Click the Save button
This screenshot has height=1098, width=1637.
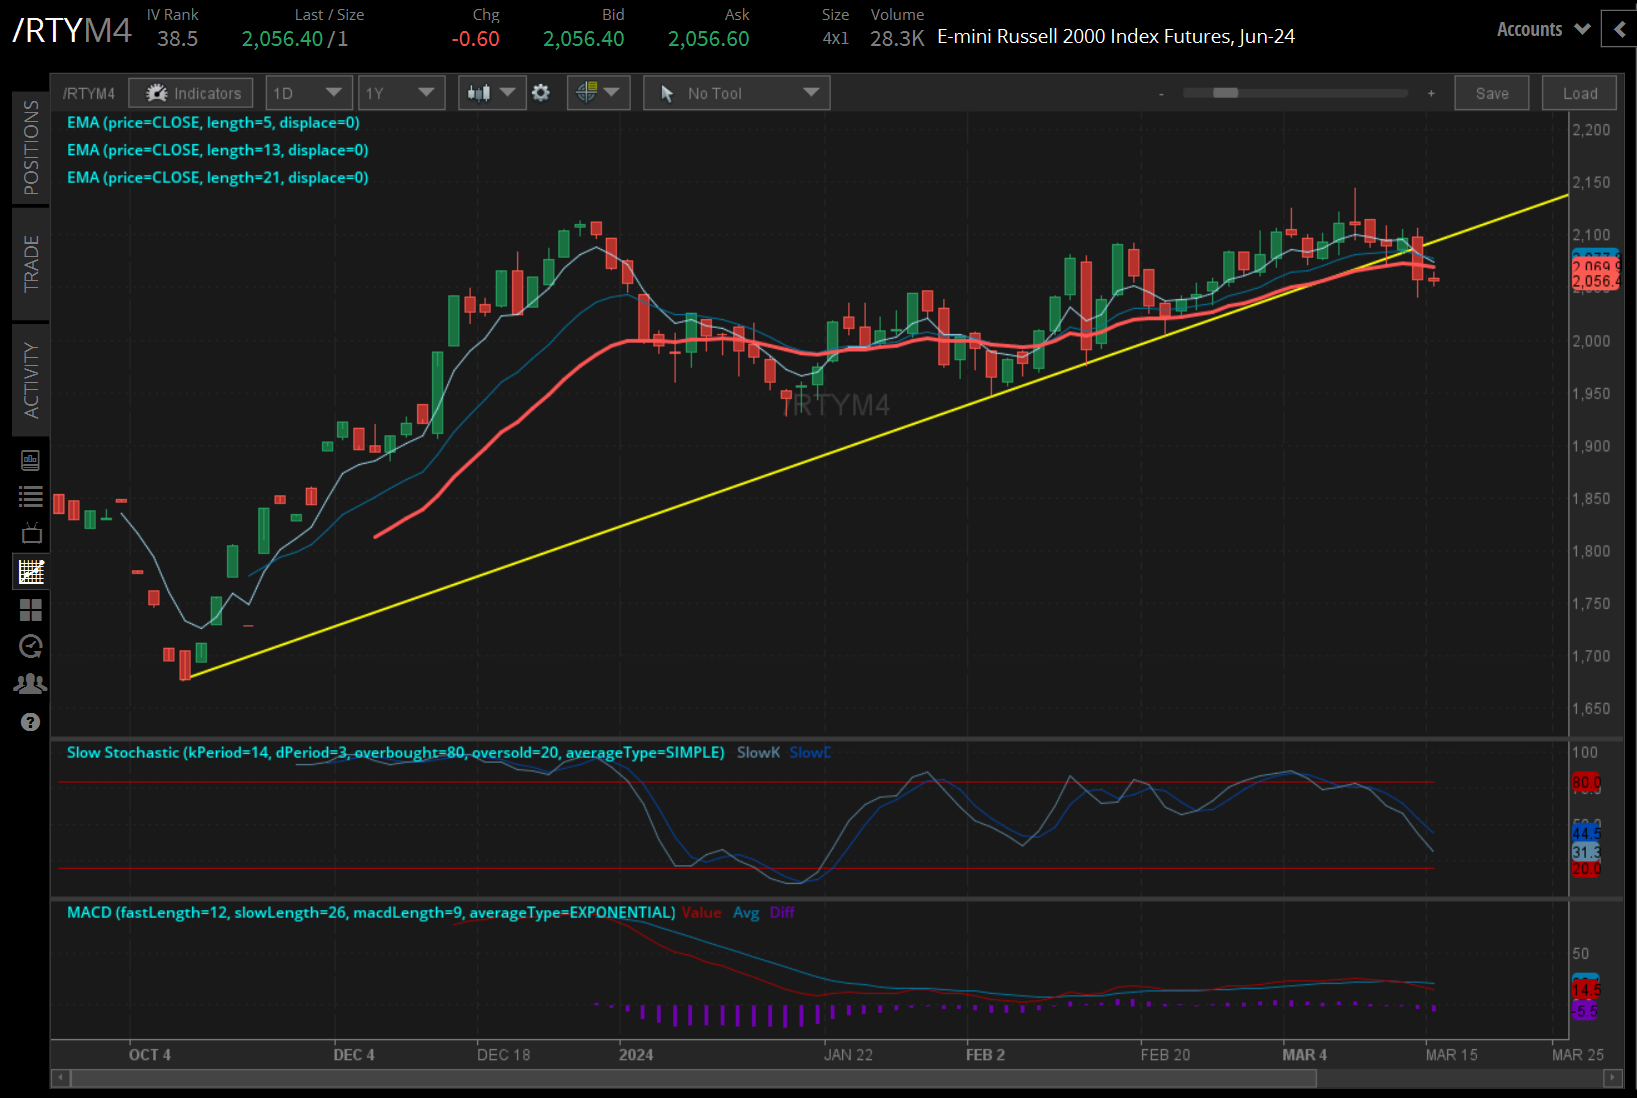tap(1491, 92)
